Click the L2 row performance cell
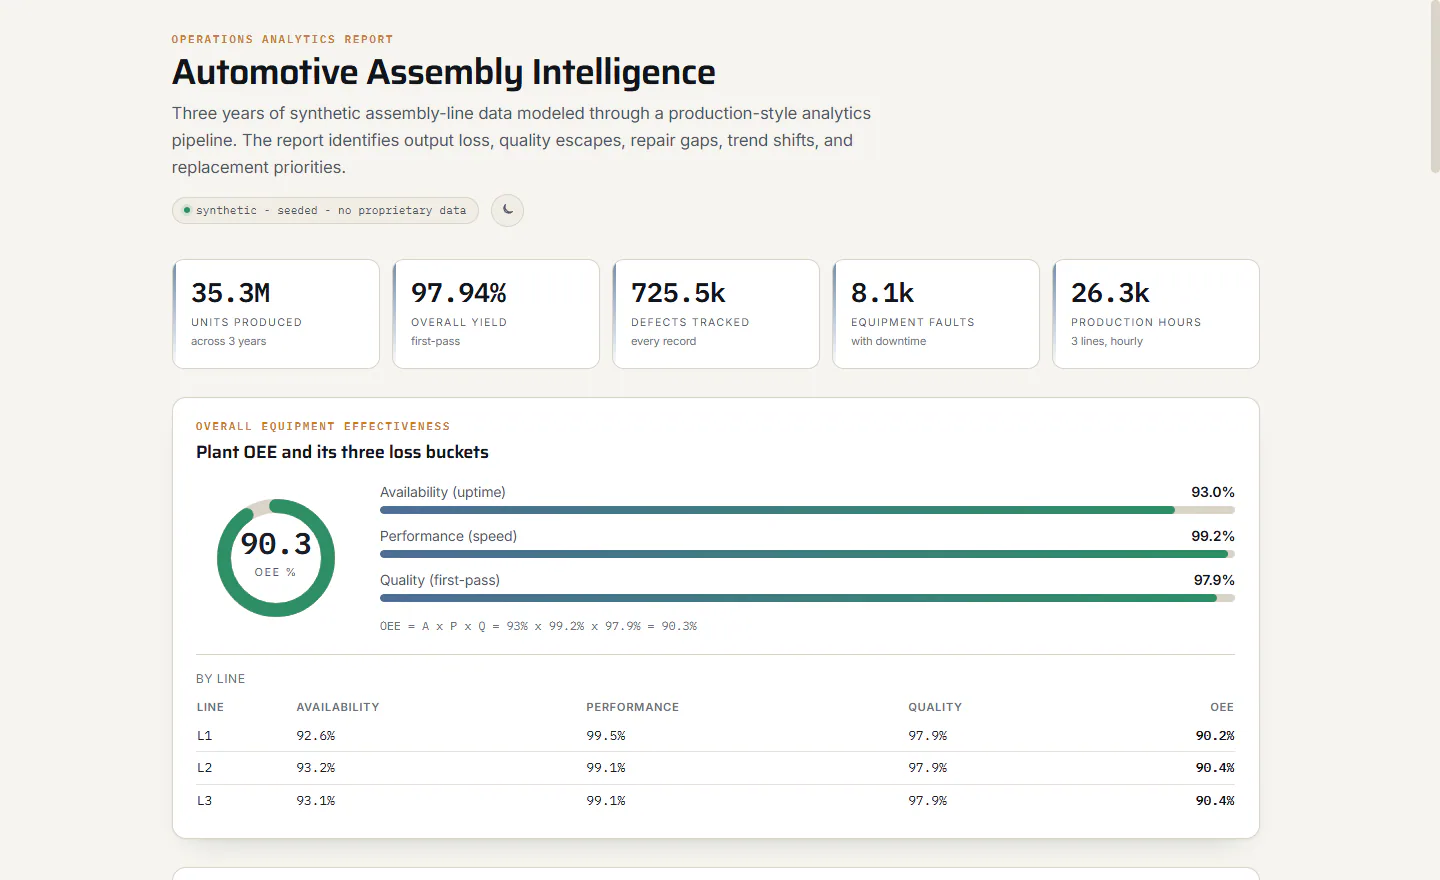The height and width of the screenshot is (880, 1440). click(x=606, y=768)
